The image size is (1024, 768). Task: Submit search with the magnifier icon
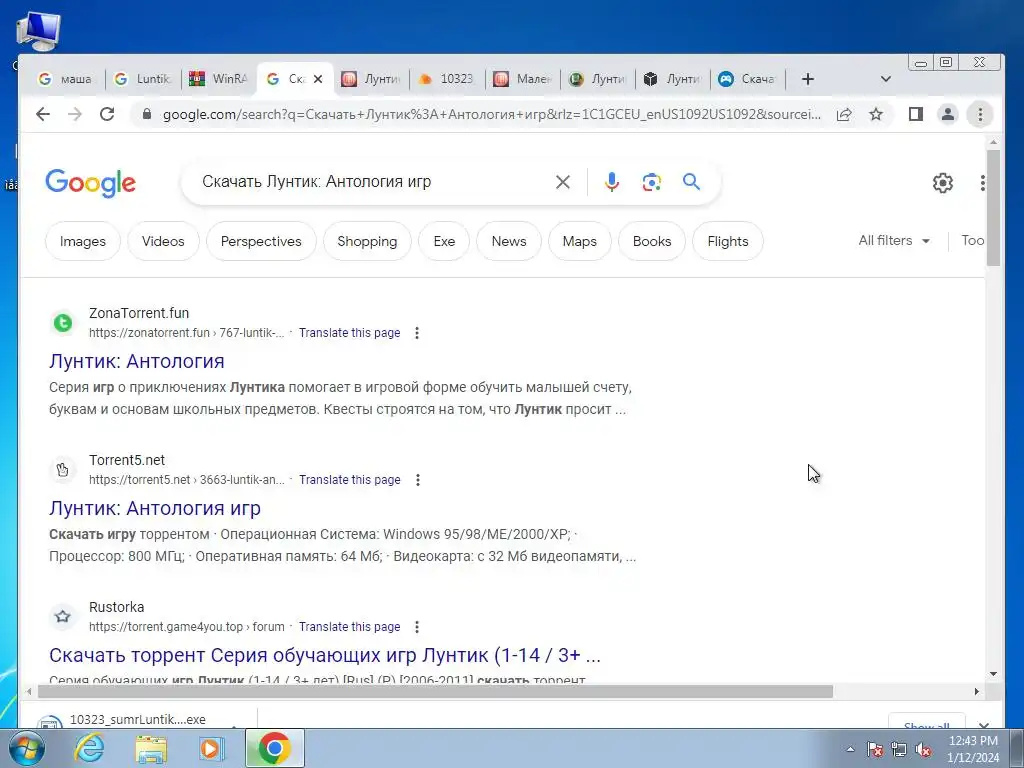[692, 182]
